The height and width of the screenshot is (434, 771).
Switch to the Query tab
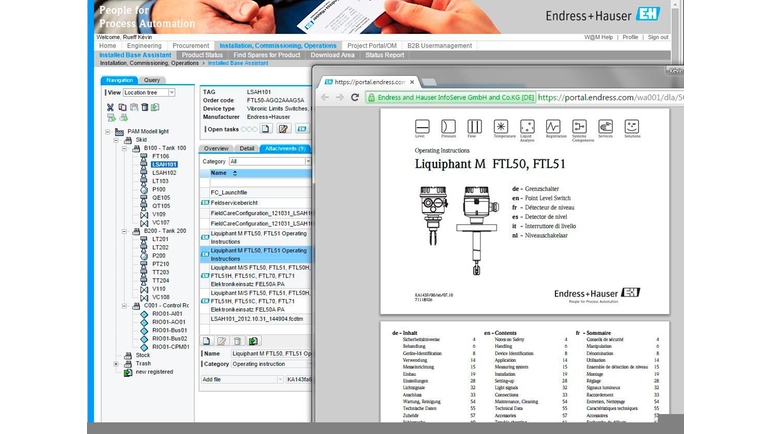click(x=151, y=80)
